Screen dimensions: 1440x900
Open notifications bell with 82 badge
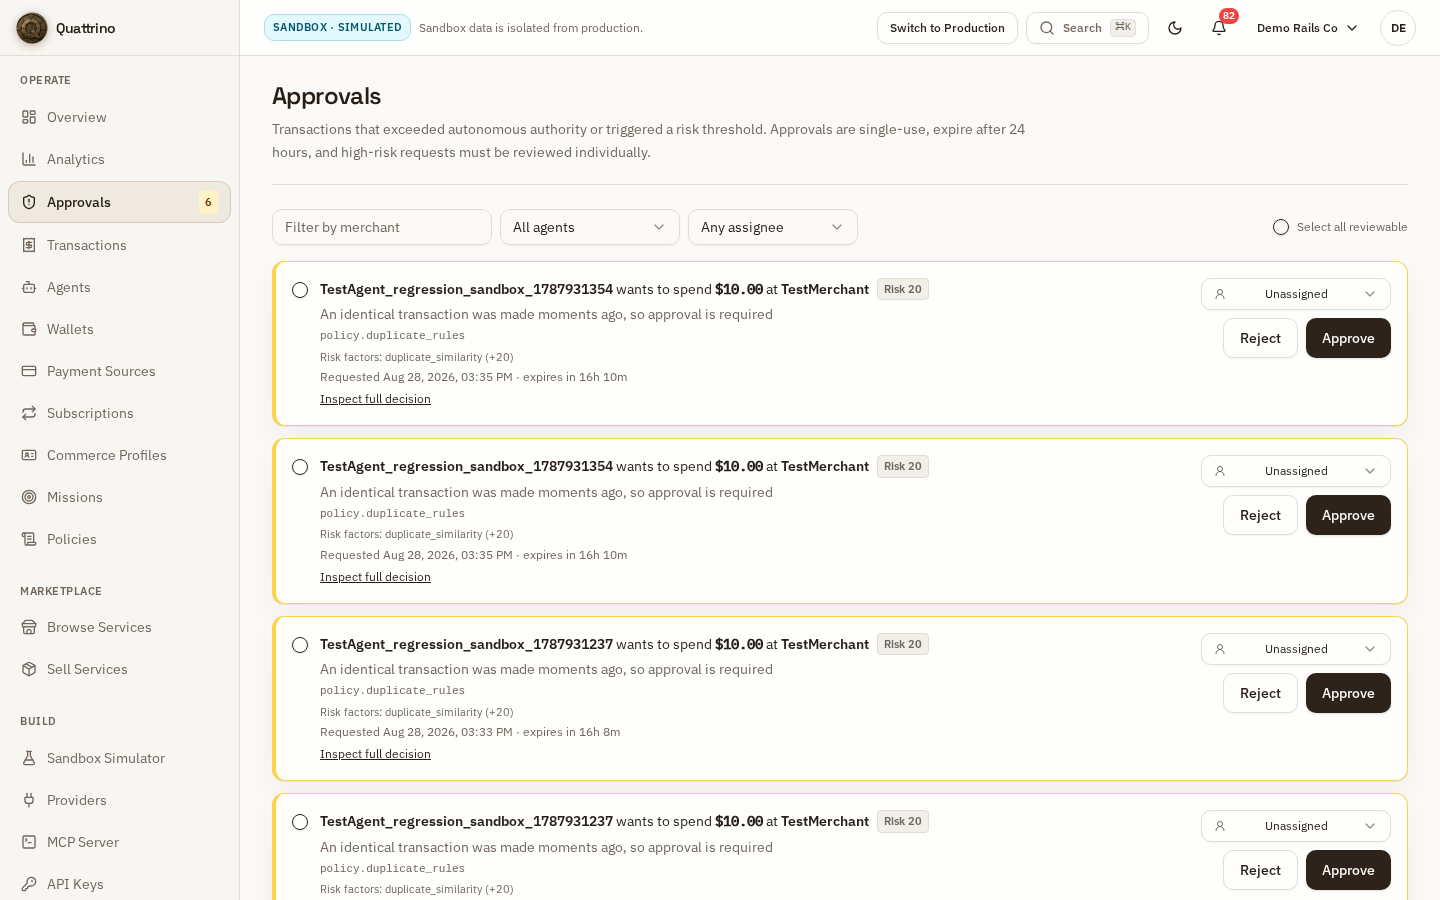(1219, 28)
